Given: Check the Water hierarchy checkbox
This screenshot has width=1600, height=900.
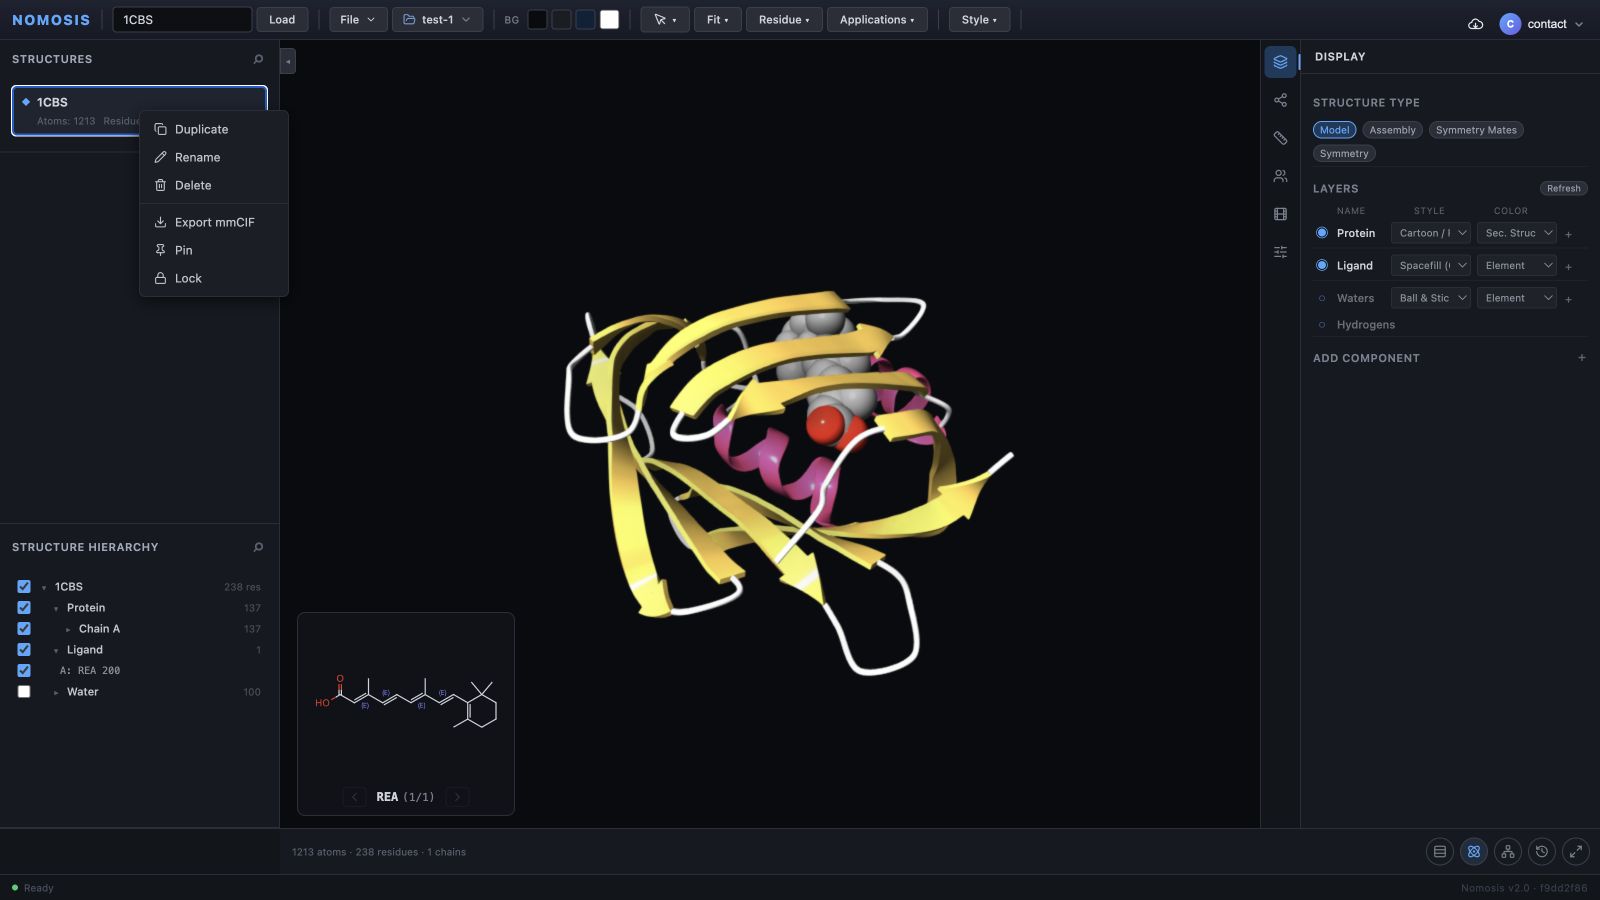Looking at the screenshot, I should click(24, 692).
